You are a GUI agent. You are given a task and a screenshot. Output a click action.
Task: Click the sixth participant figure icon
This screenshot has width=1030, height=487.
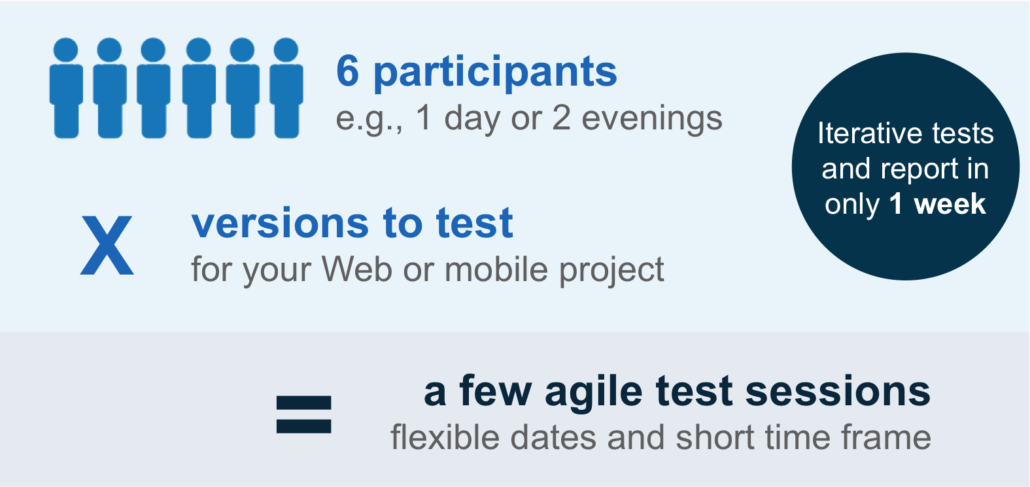(286, 88)
